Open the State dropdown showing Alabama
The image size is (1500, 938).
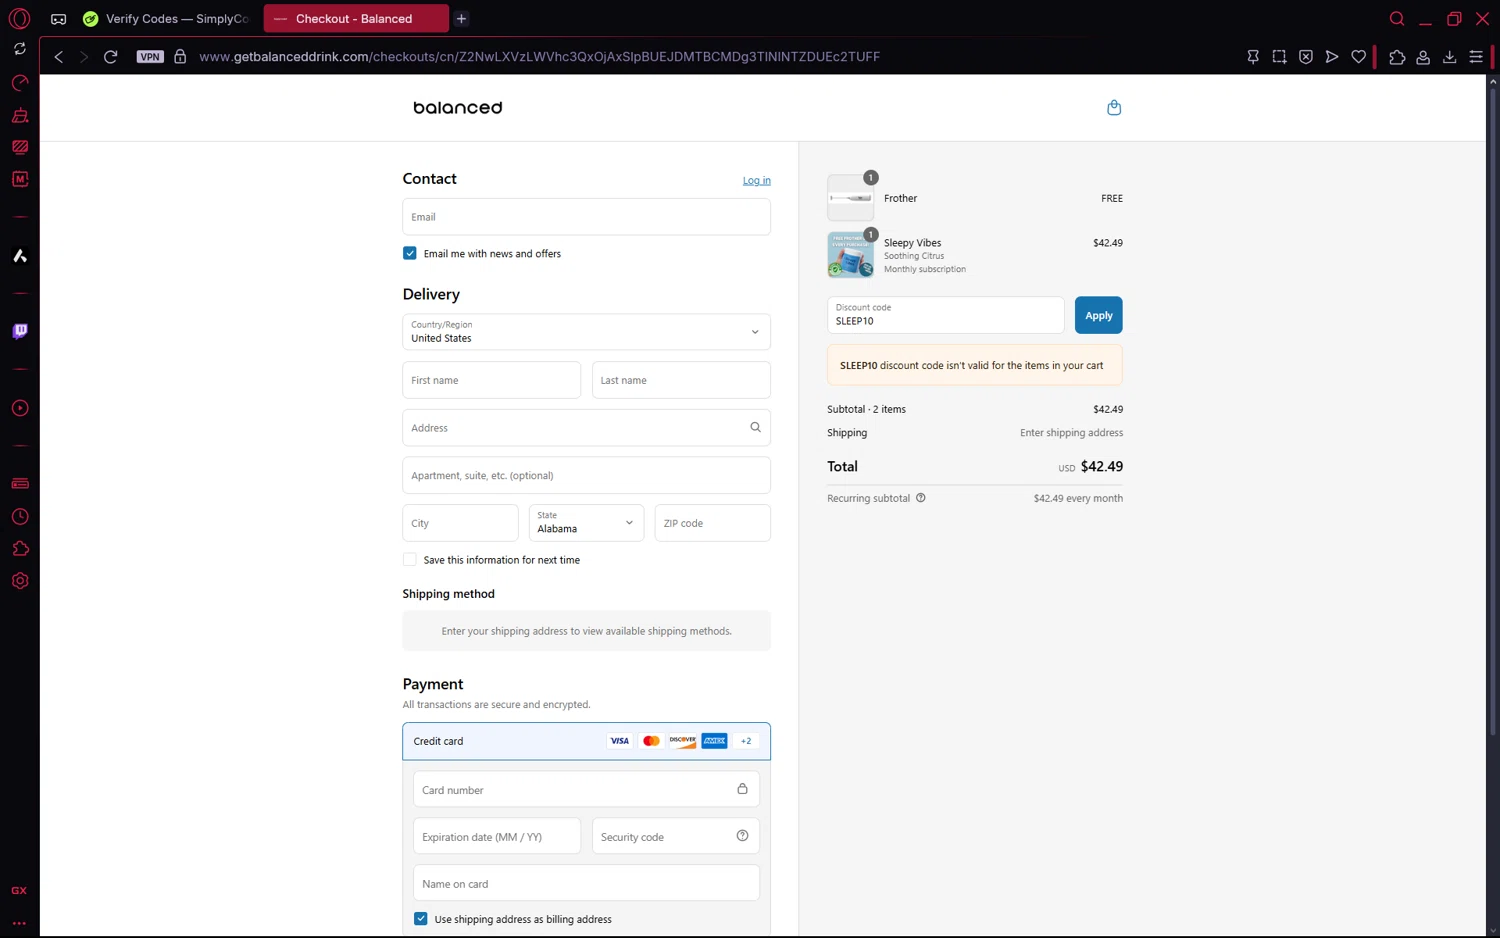click(x=586, y=523)
